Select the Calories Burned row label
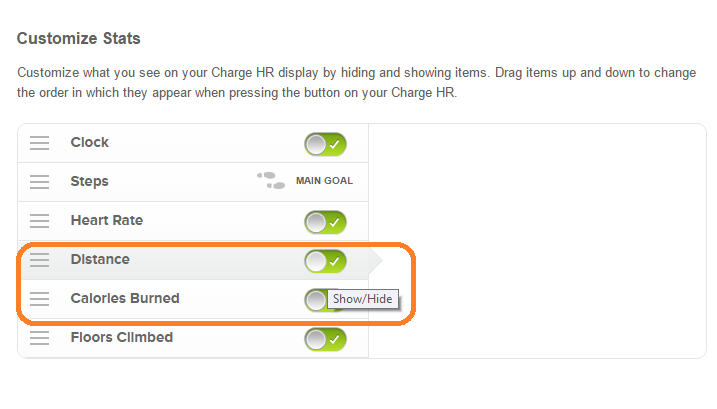 click(125, 298)
